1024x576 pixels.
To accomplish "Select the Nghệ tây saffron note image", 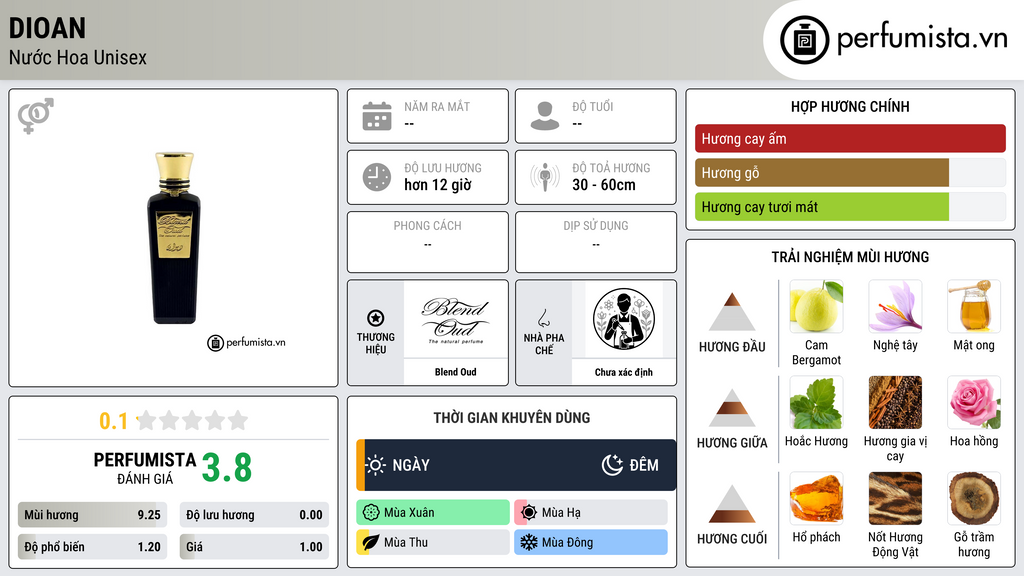I will tap(895, 306).
